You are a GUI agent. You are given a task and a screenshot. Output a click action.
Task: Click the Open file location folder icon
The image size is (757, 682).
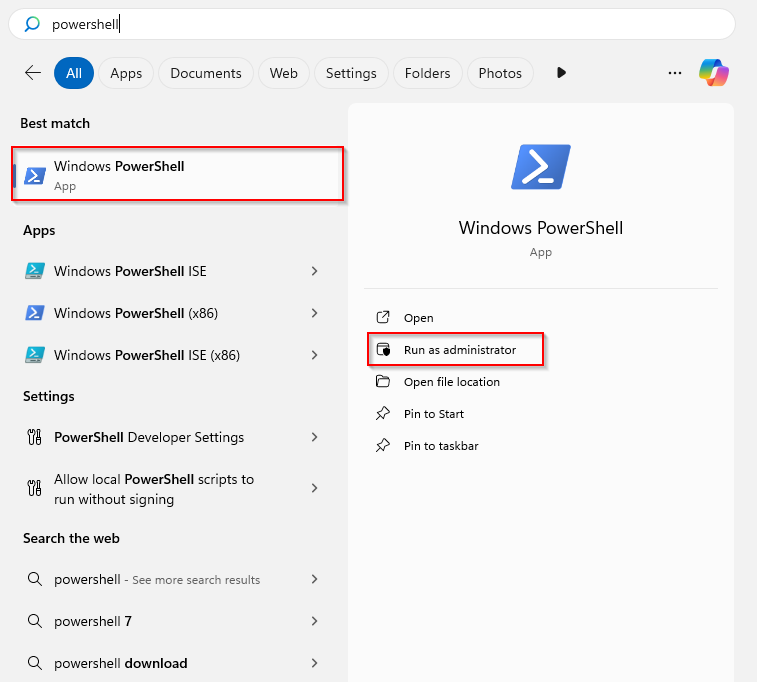click(383, 381)
